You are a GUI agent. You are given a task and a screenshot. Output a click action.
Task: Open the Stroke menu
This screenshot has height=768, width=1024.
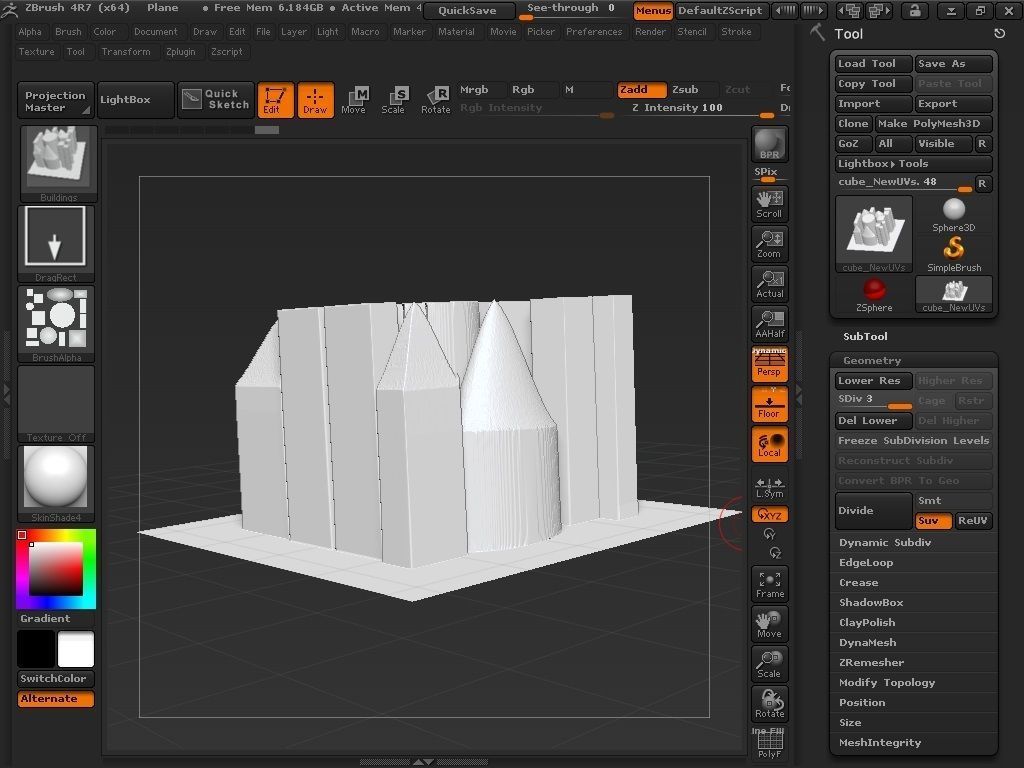pos(736,31)
